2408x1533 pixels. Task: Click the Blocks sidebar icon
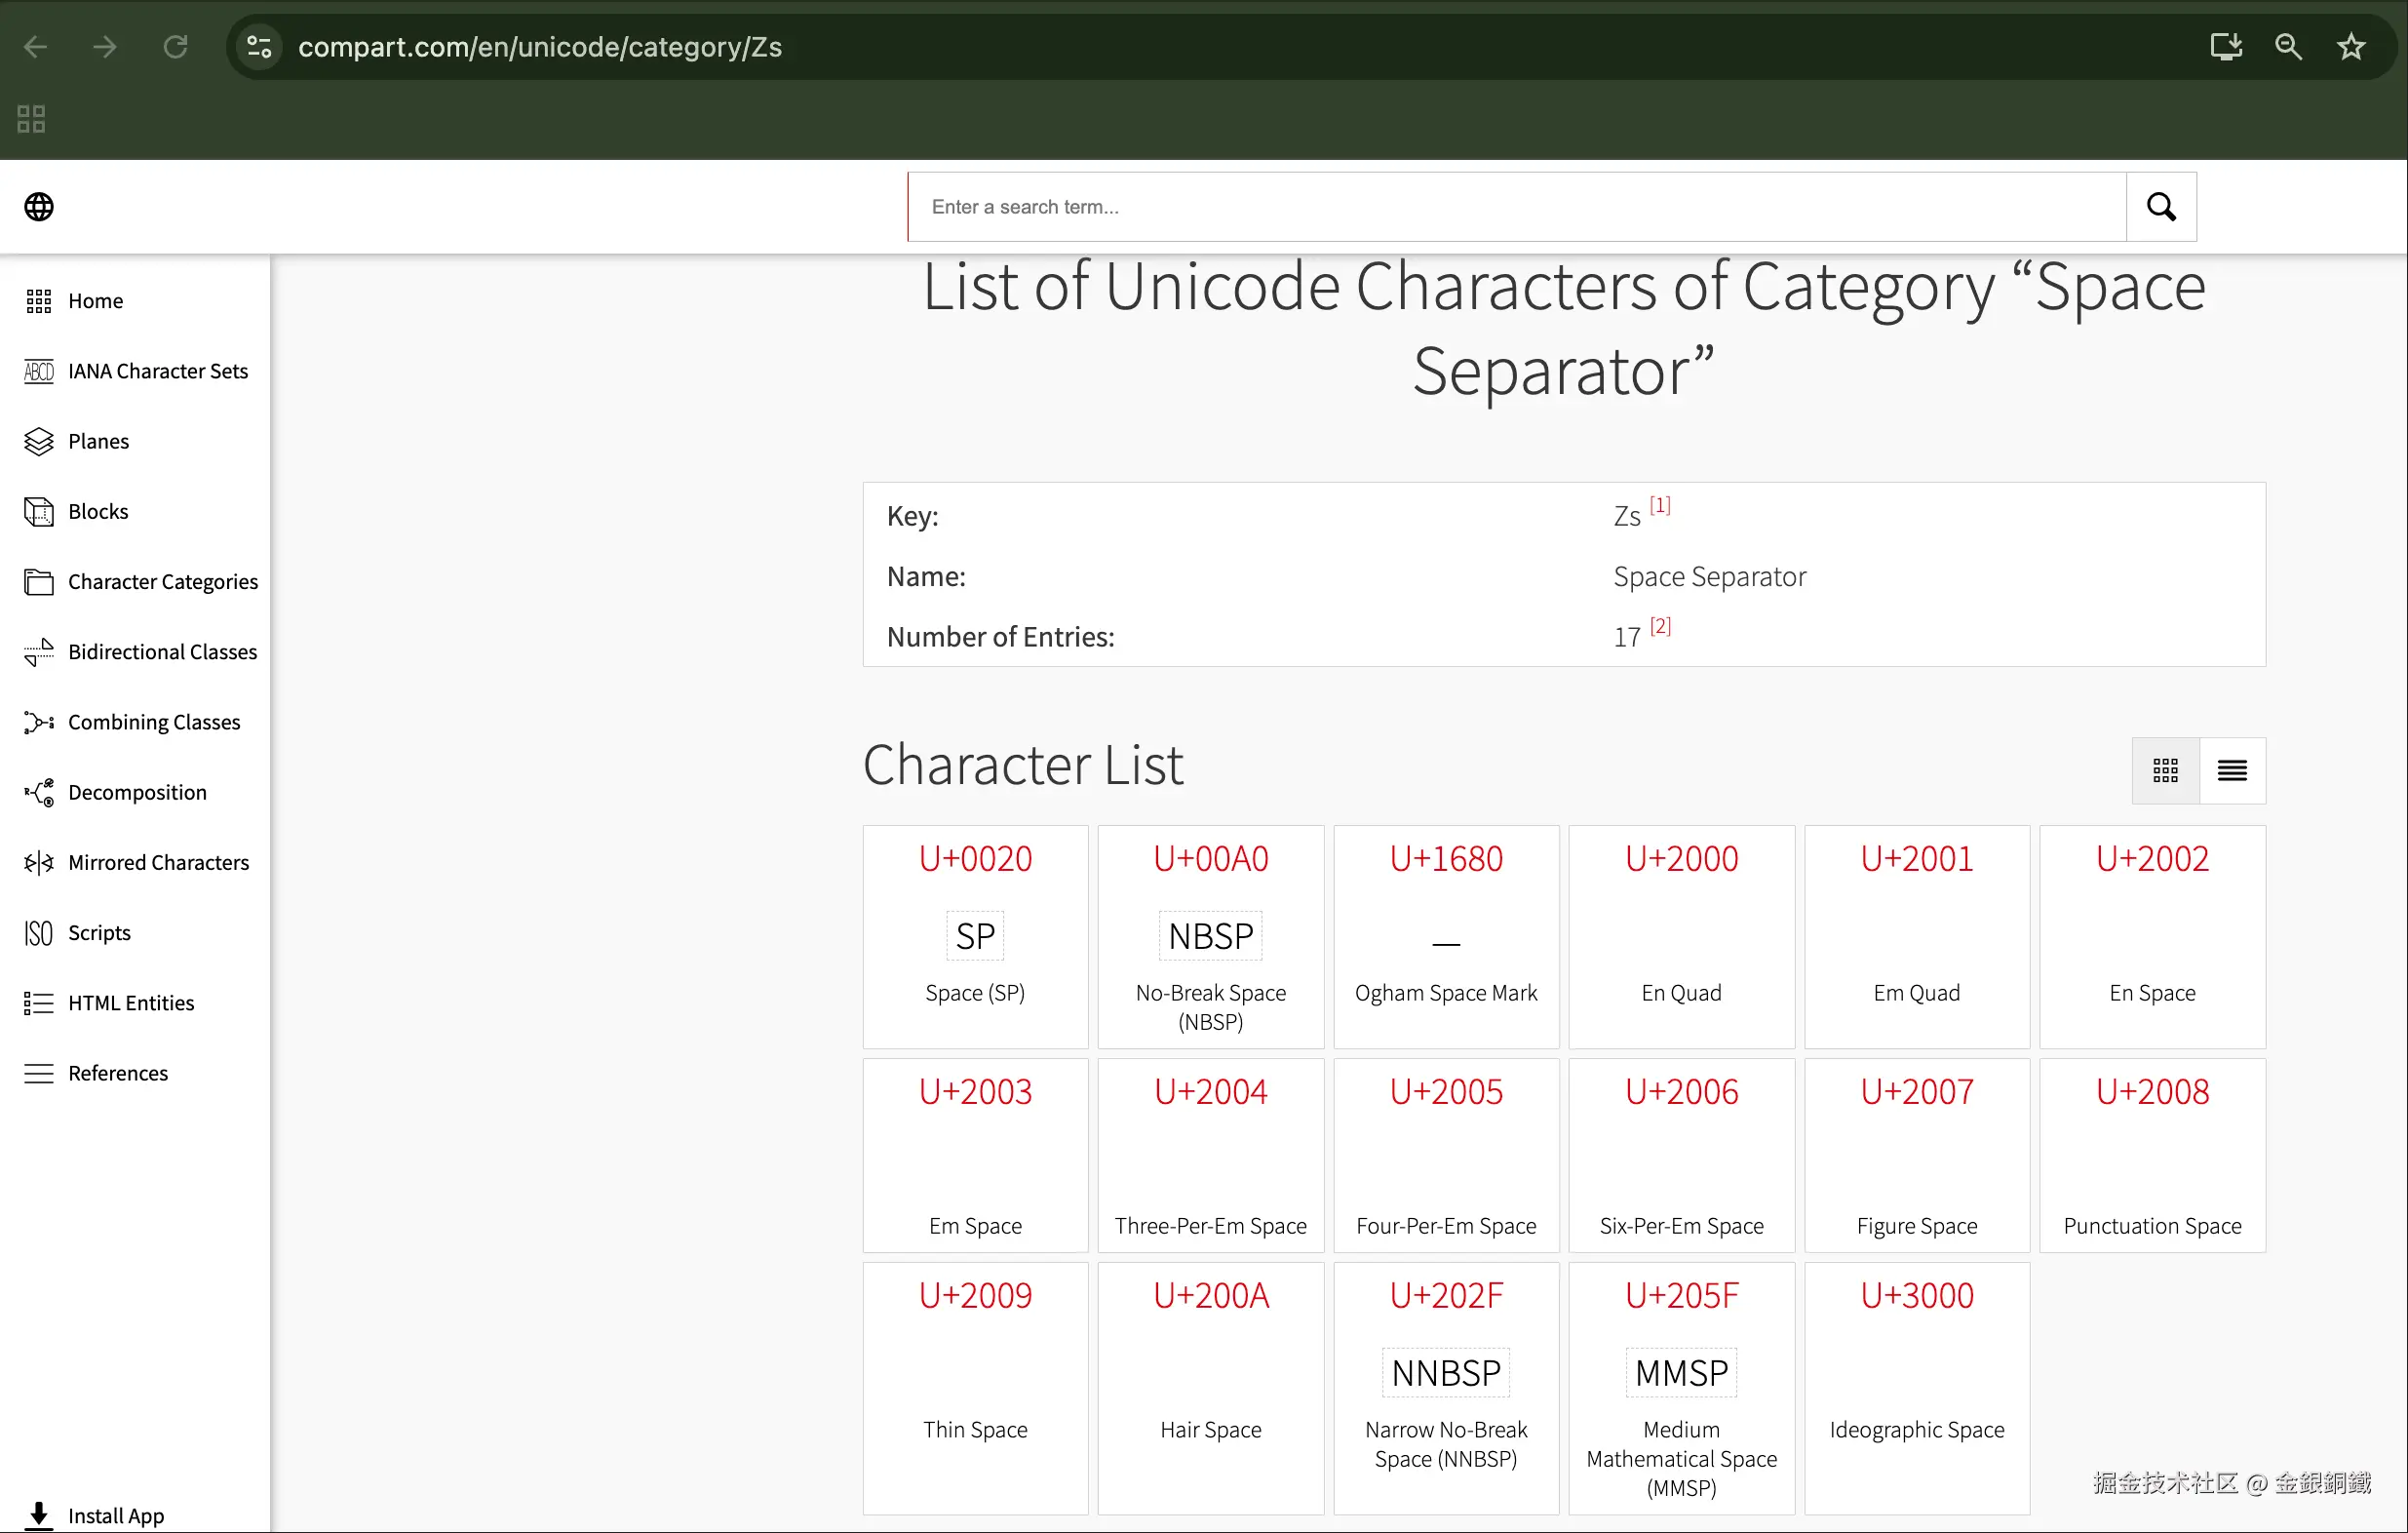click(x=39, y=512)
